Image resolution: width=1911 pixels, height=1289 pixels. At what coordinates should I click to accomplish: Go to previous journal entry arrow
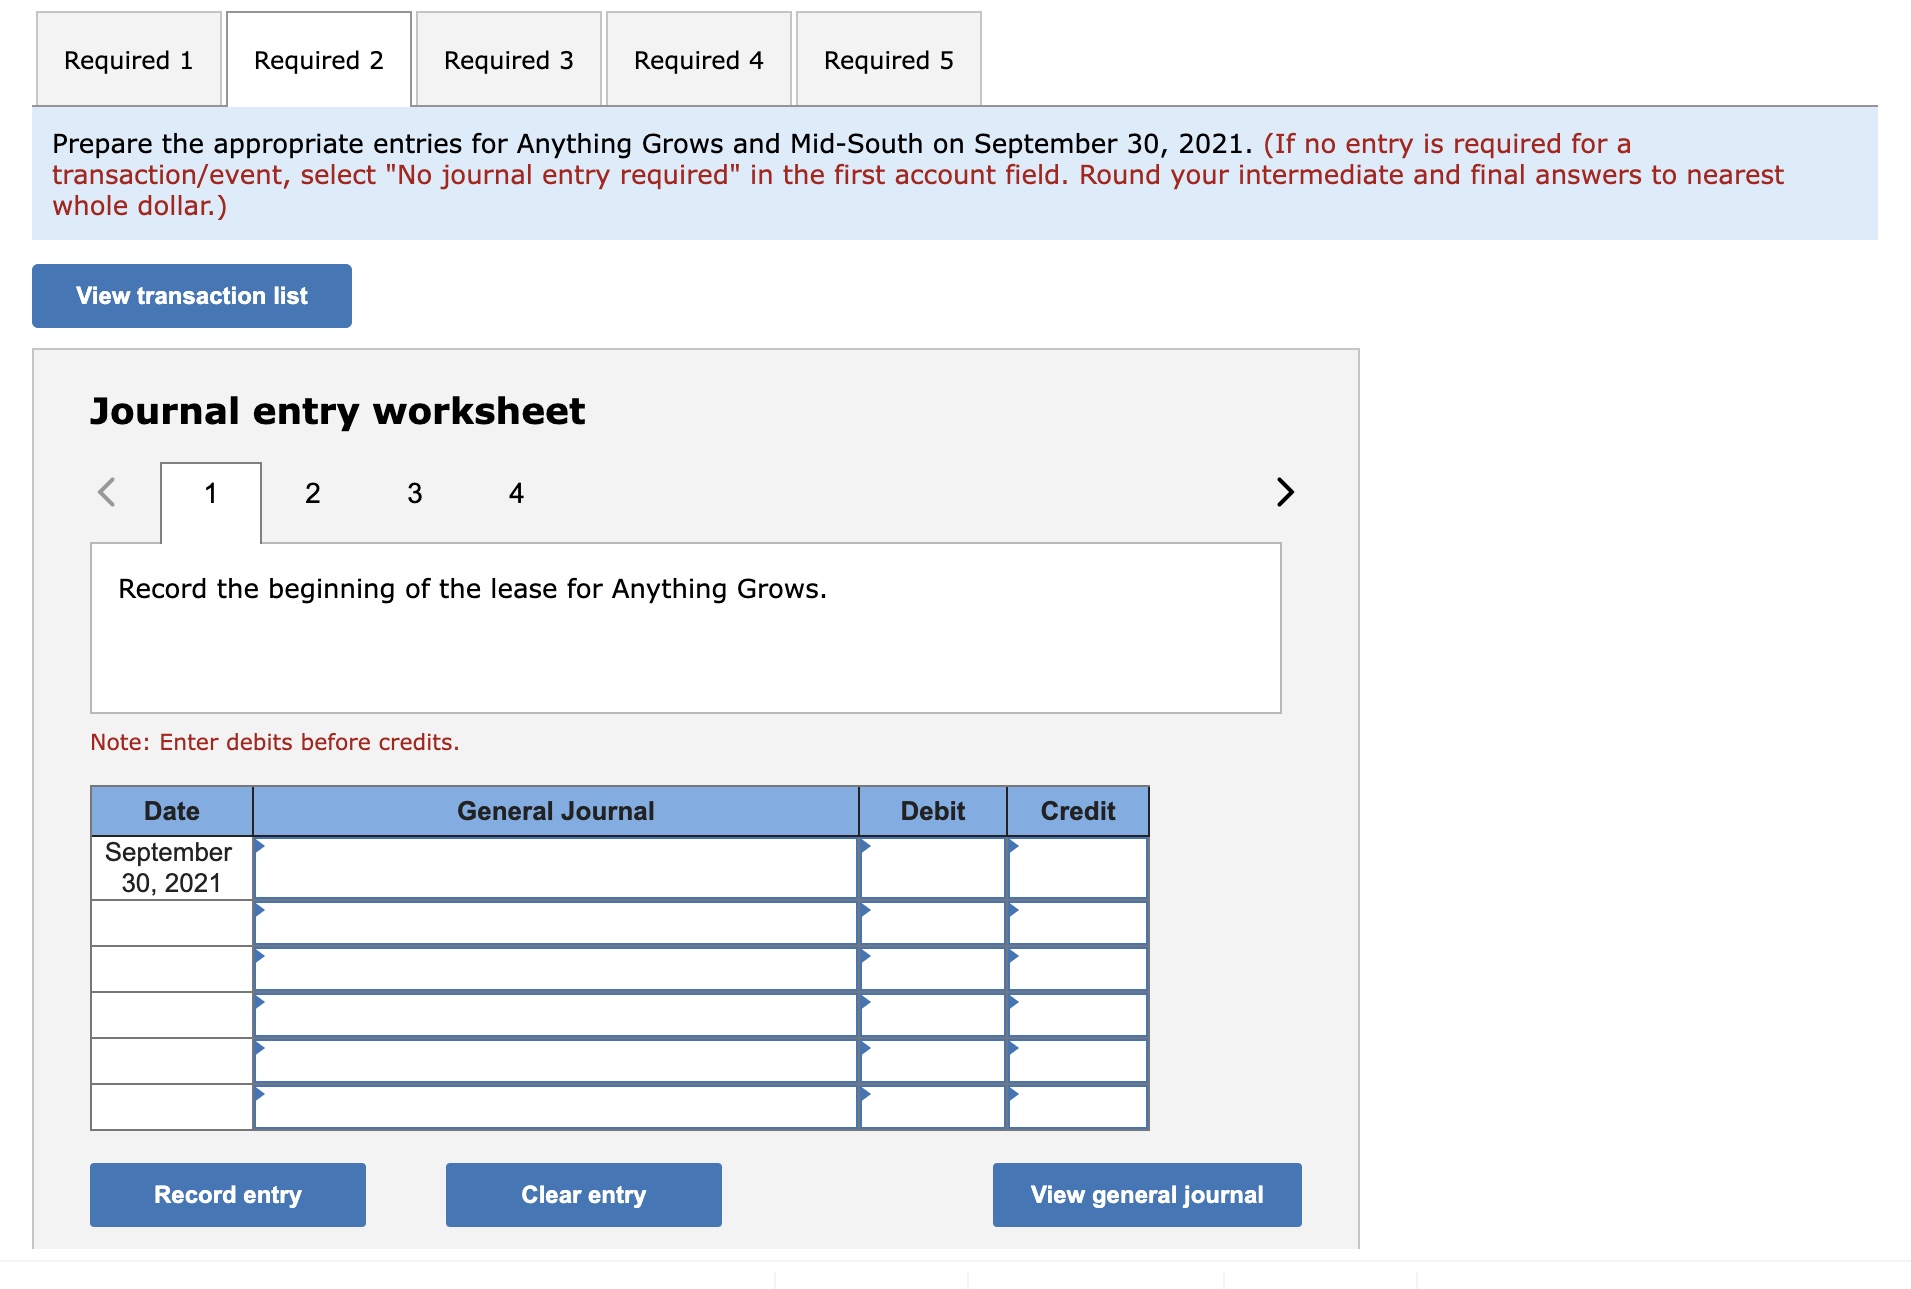click(x=107, y=492)
